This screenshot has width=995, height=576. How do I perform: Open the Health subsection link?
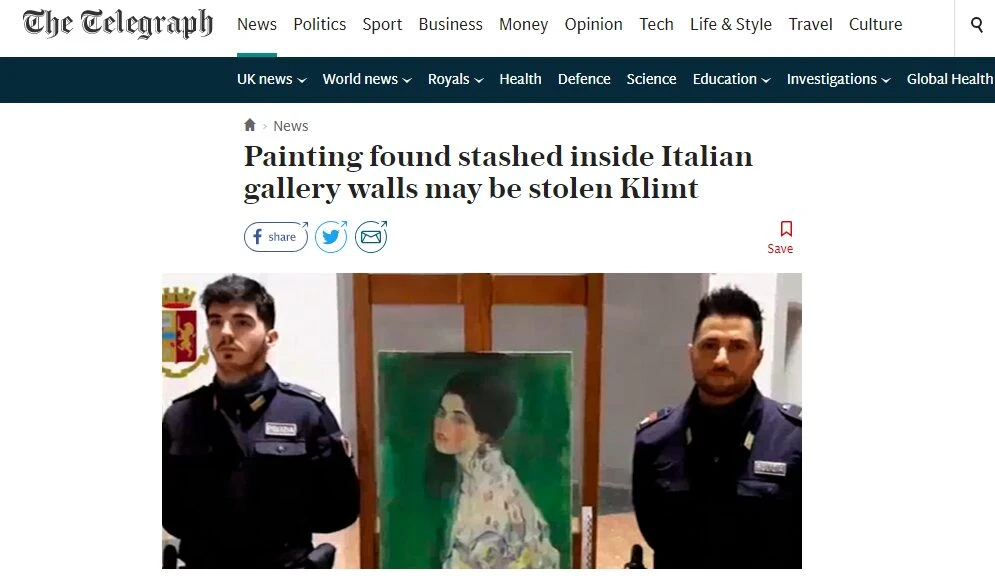point(520,79)
